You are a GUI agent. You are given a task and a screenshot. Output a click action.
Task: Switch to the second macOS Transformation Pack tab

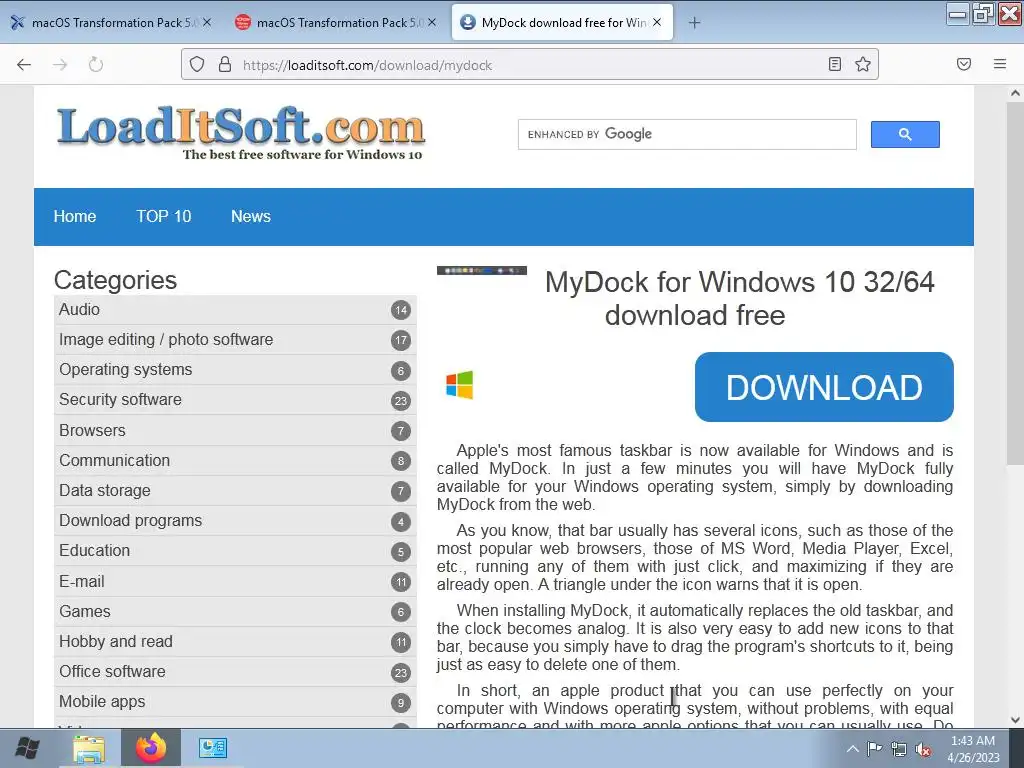(334, 22)
